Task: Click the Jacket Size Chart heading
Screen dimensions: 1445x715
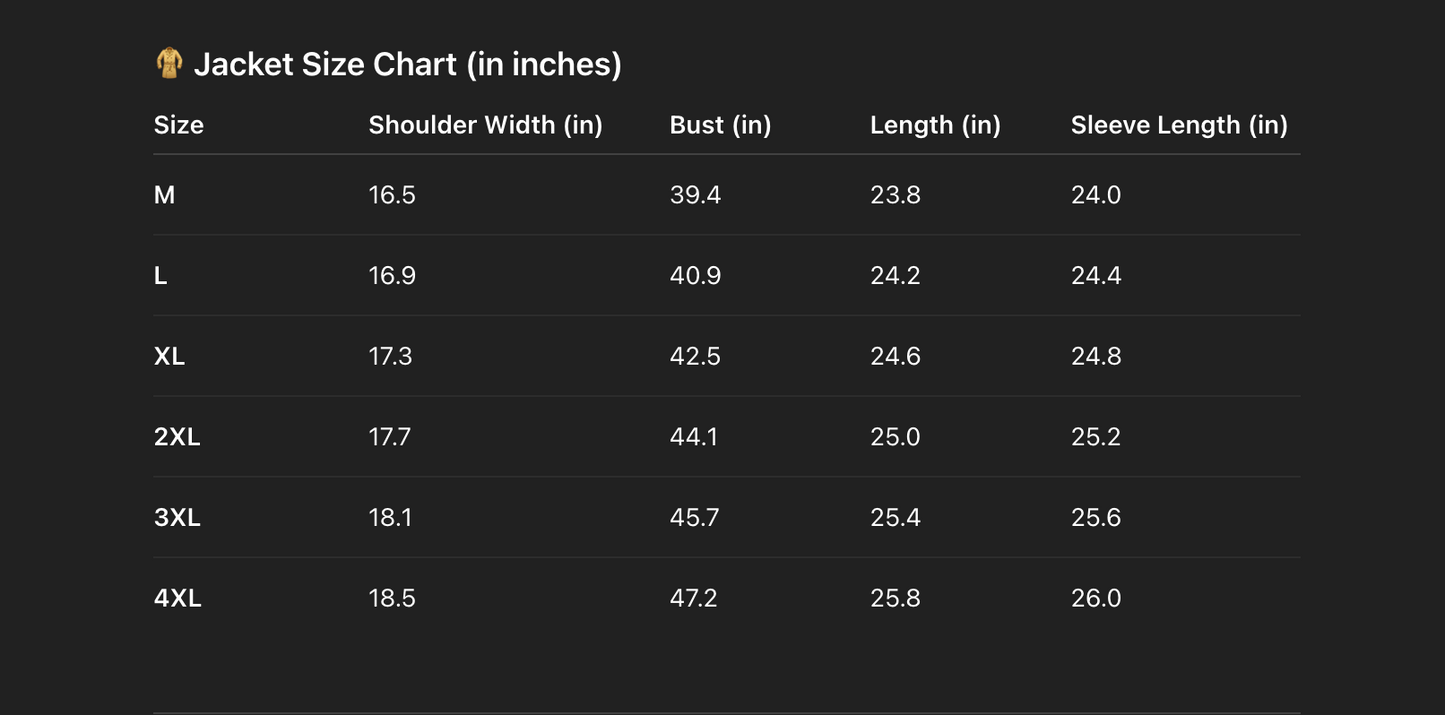Action: pos(407,64)
